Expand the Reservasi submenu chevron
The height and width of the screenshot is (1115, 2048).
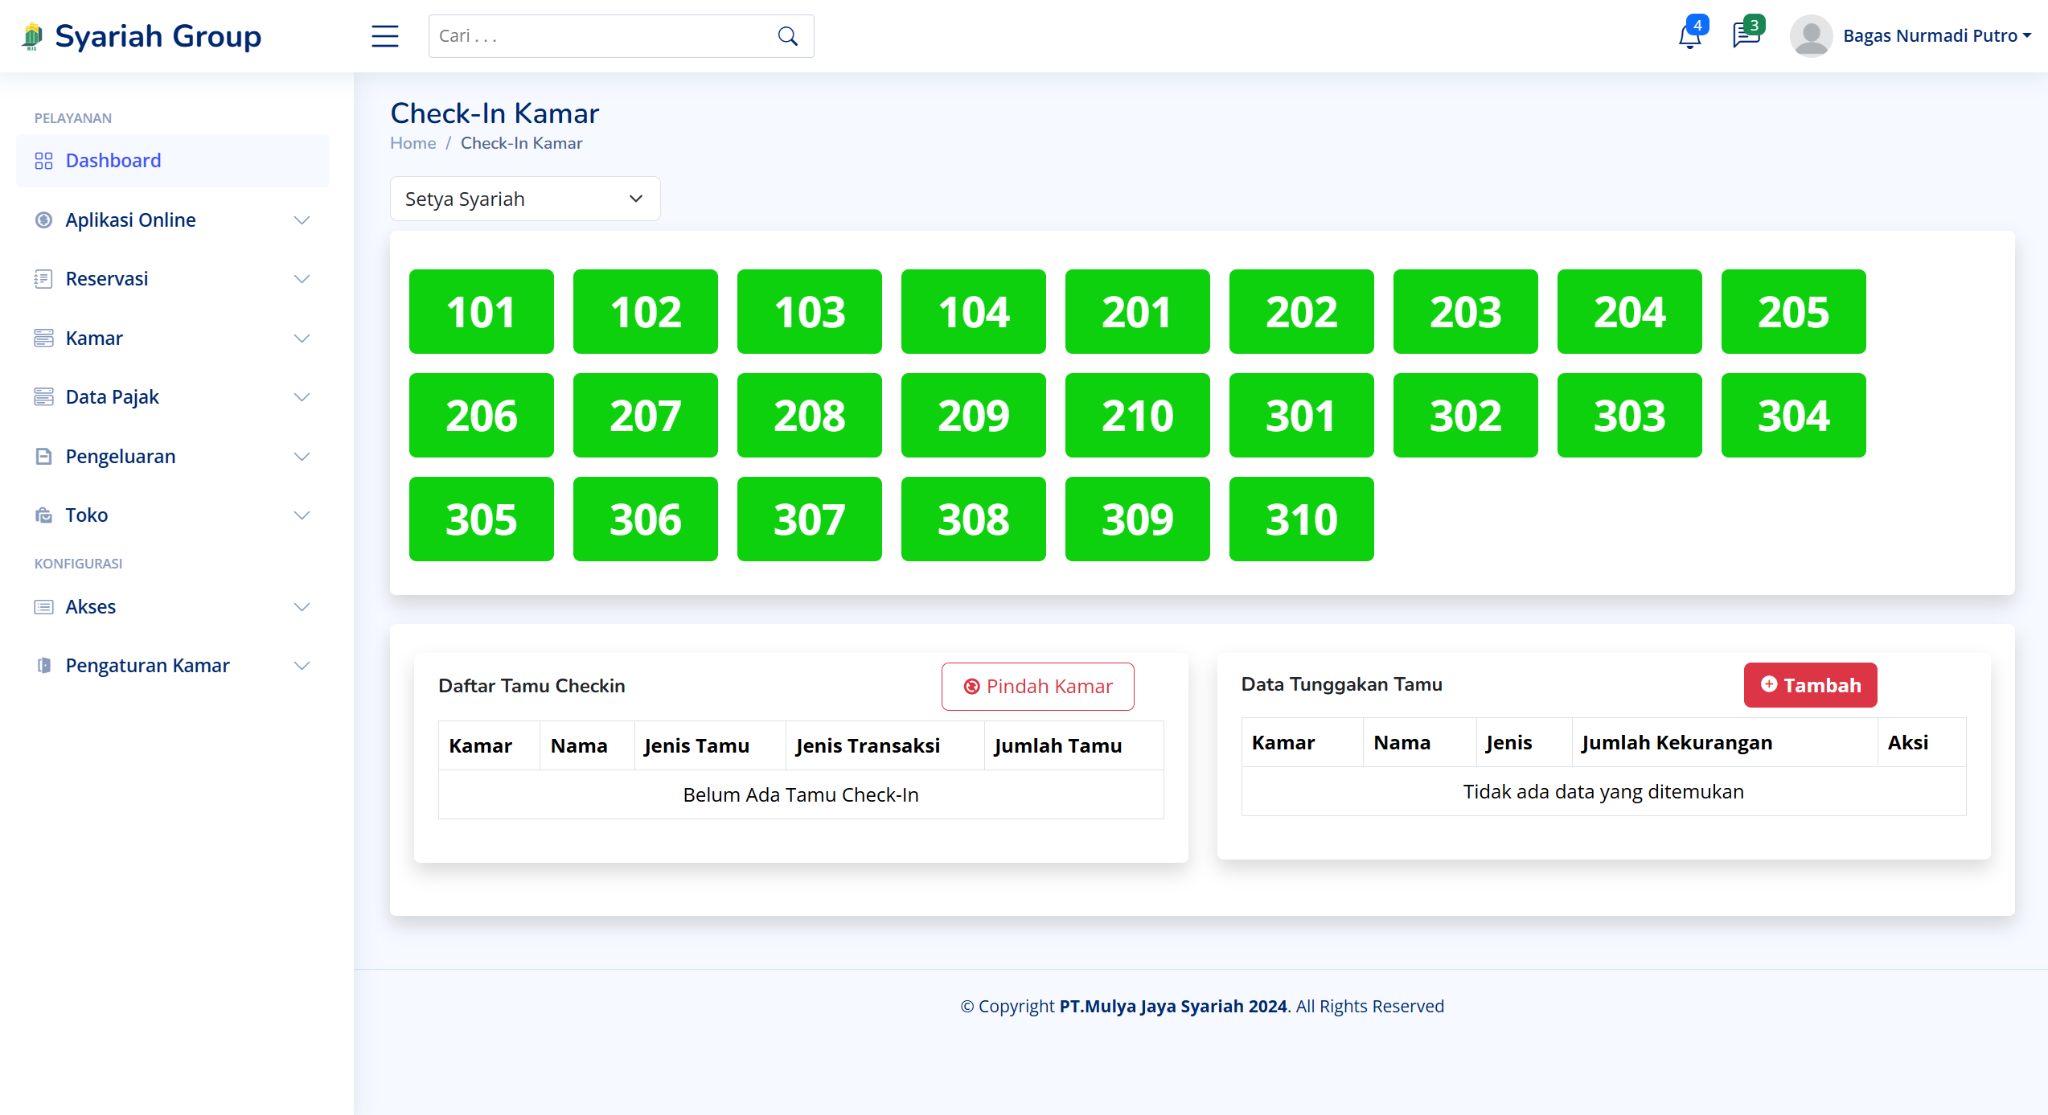301,279
